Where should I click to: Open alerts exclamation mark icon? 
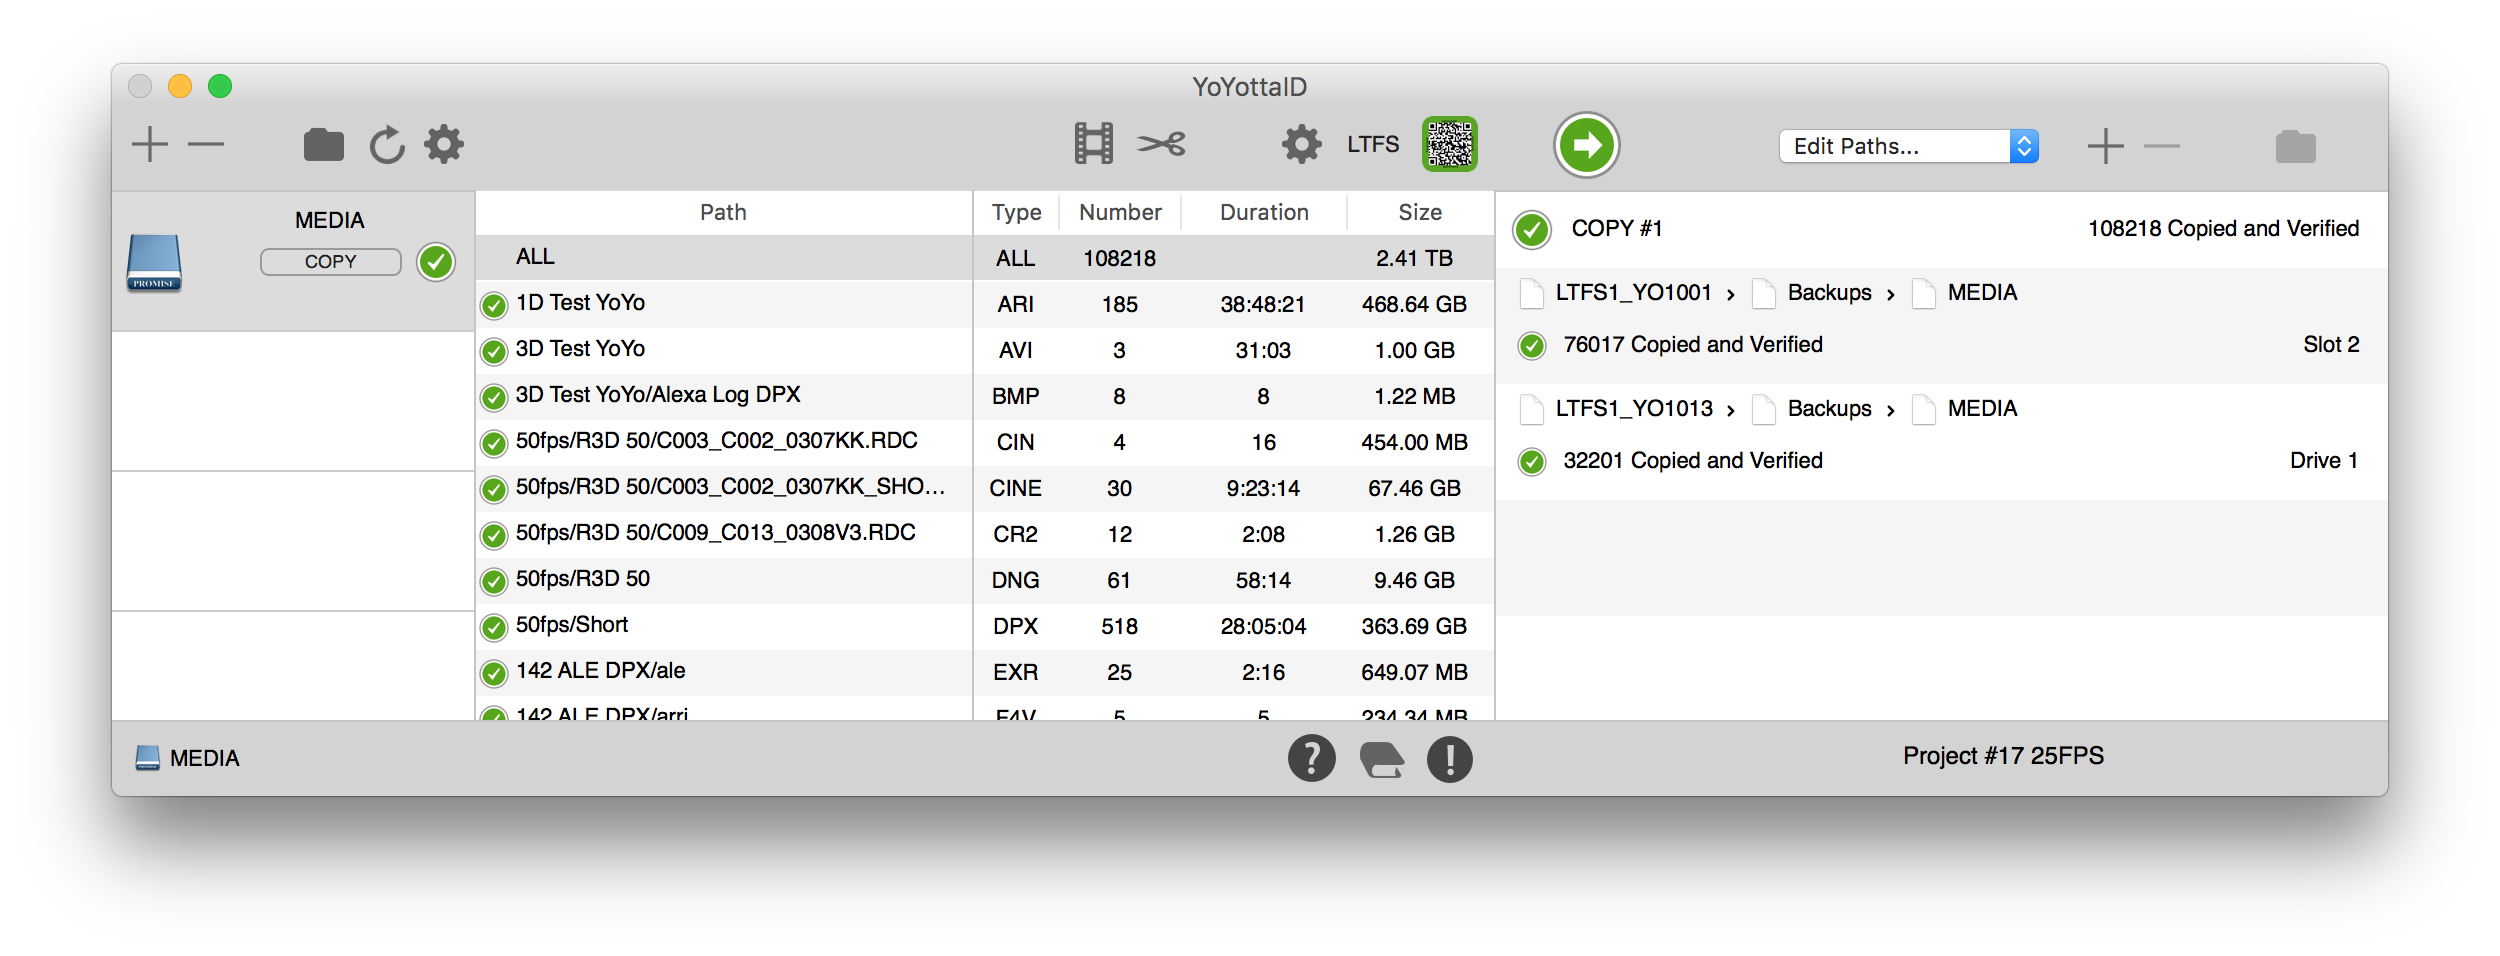1449,759
